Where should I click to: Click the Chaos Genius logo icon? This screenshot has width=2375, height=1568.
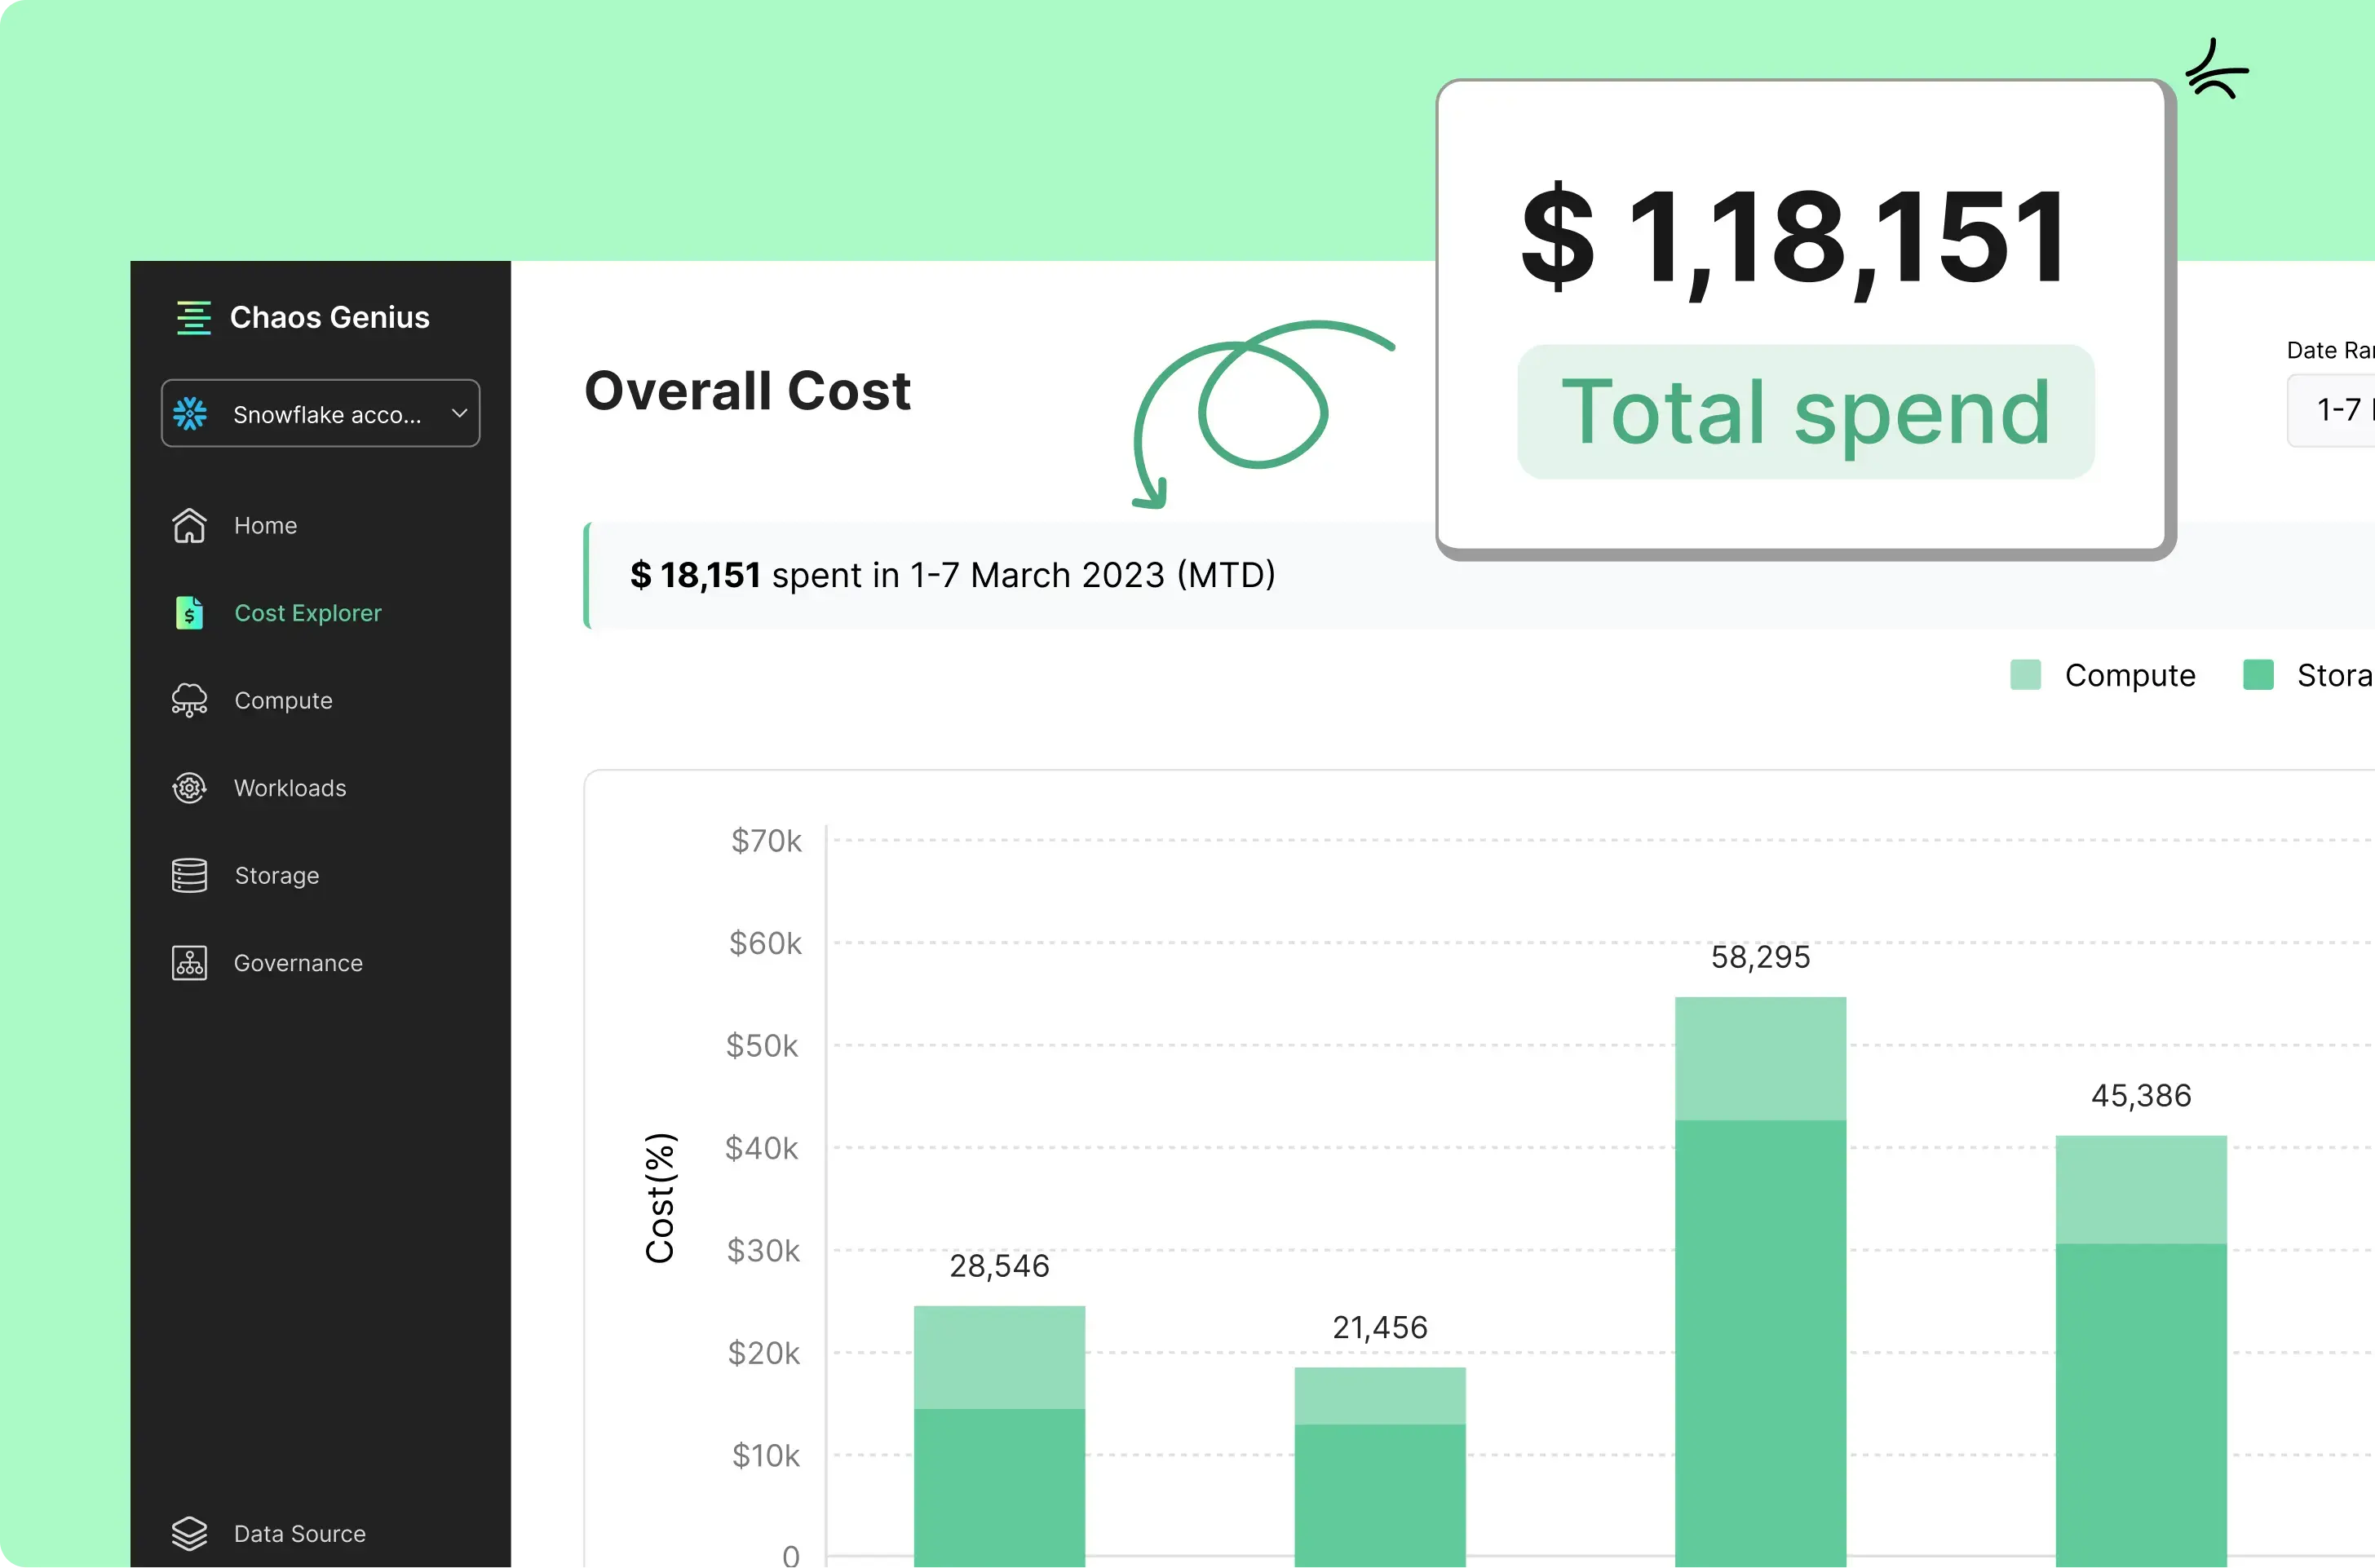(194, 318)
